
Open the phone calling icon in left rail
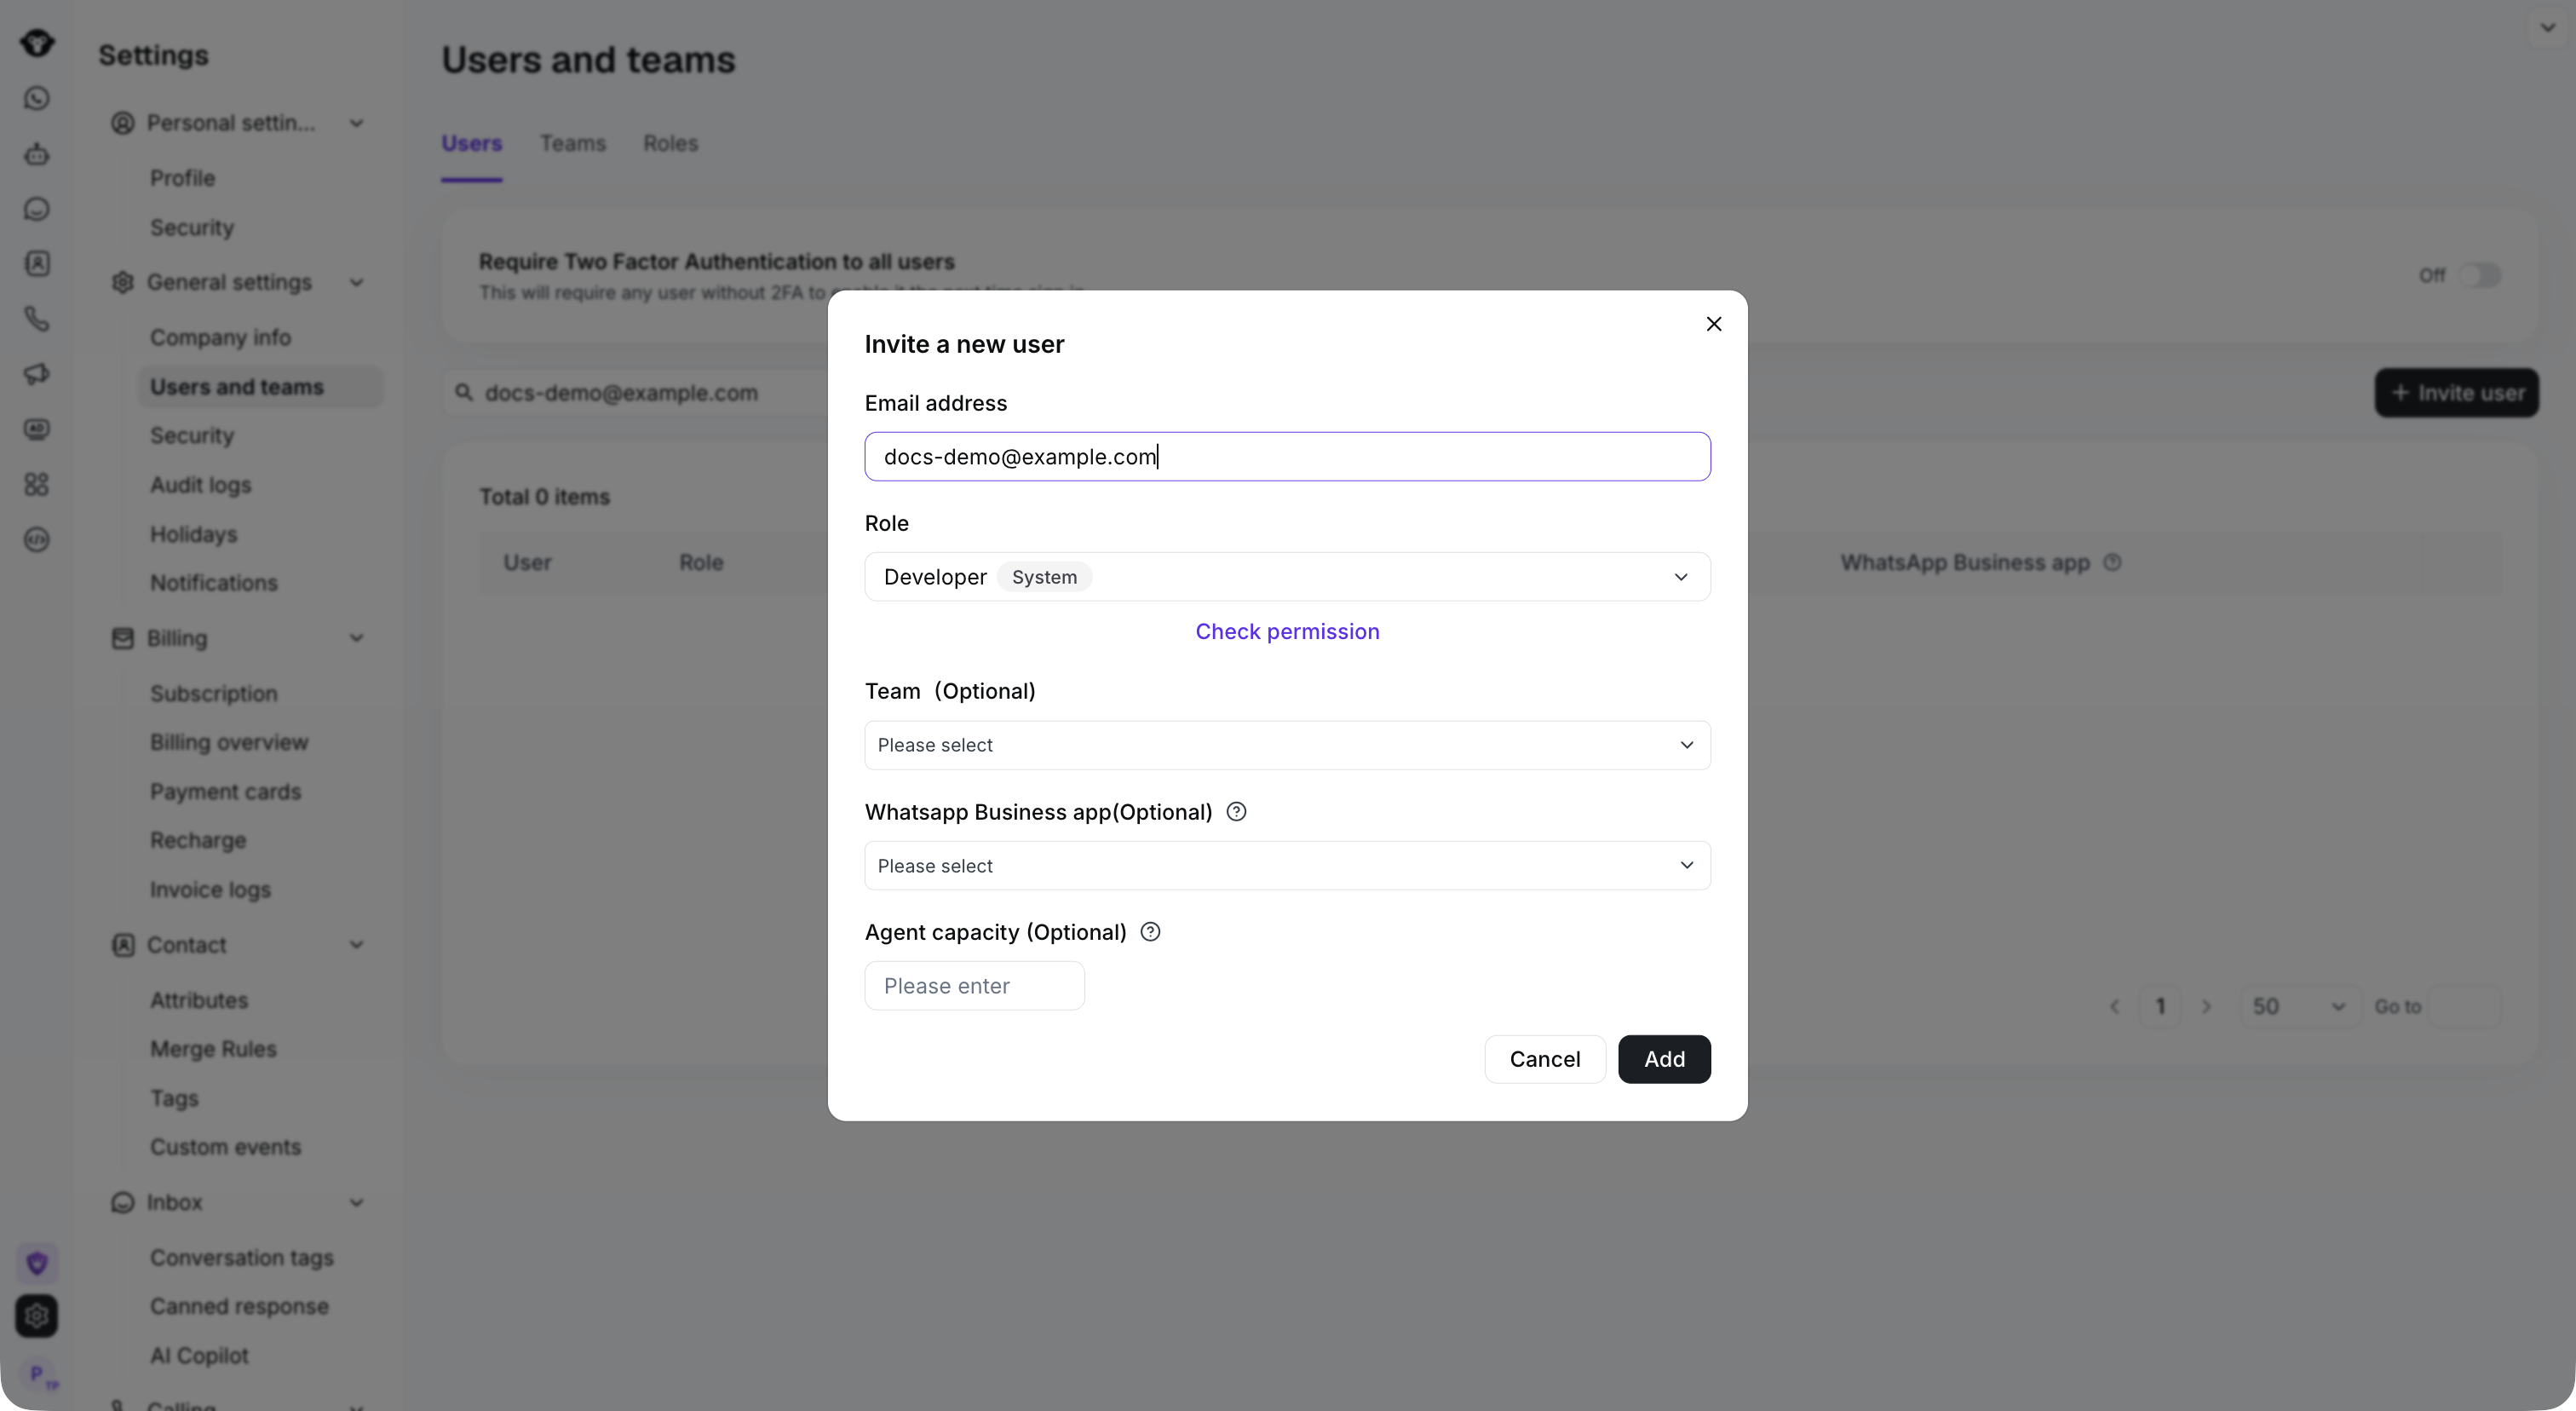(37, 319)
